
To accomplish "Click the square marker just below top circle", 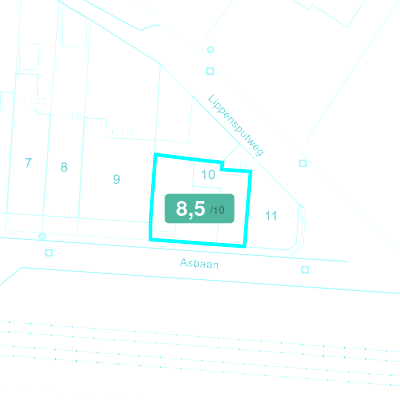I will 210,71.
